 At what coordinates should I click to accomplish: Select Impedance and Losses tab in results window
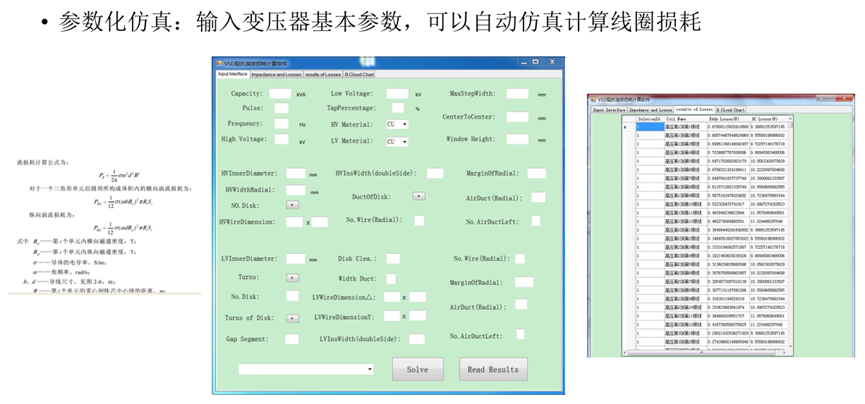click(x=650, y=110)
